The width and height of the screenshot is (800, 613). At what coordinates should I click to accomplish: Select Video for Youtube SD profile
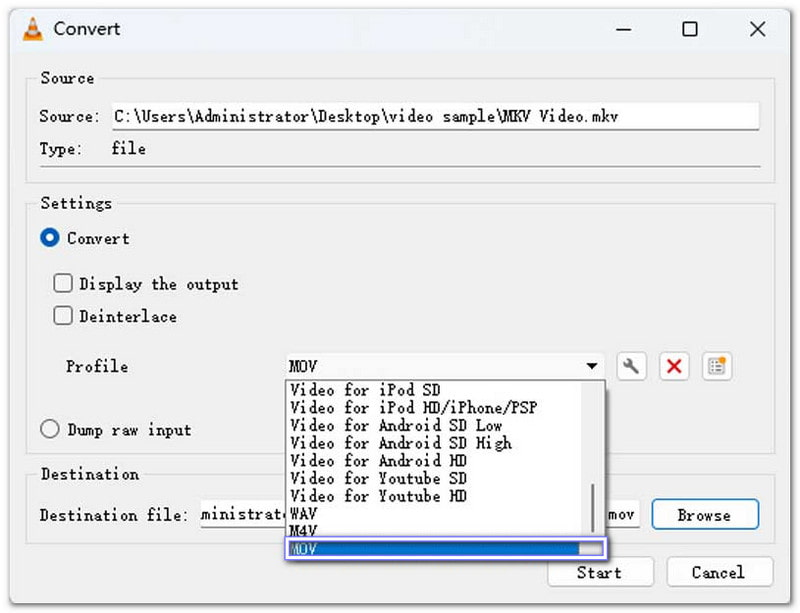point(434,478)
